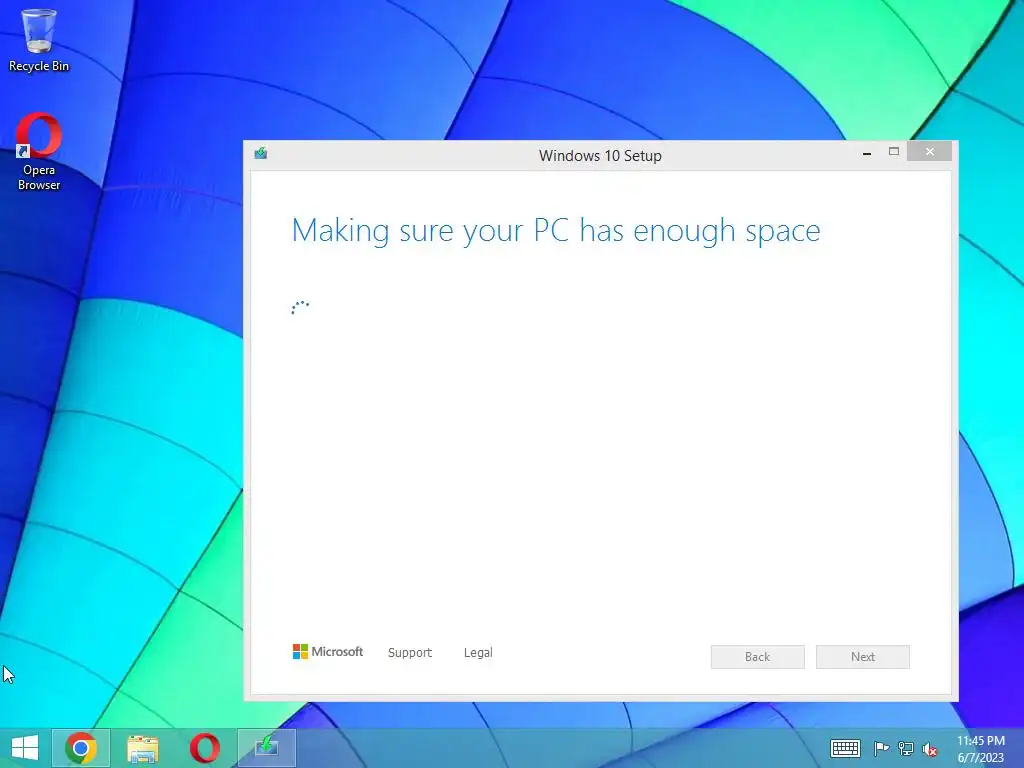Open Action Center flag icon
Screen dimensions: 1024x768
tap(881, 748)
